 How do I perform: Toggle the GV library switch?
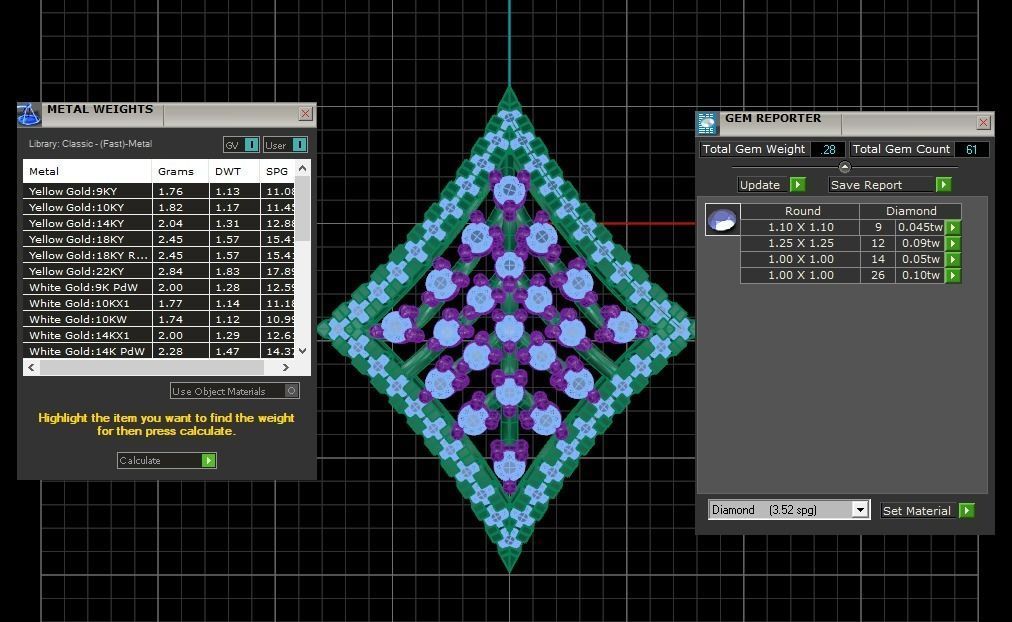[252, 145]
